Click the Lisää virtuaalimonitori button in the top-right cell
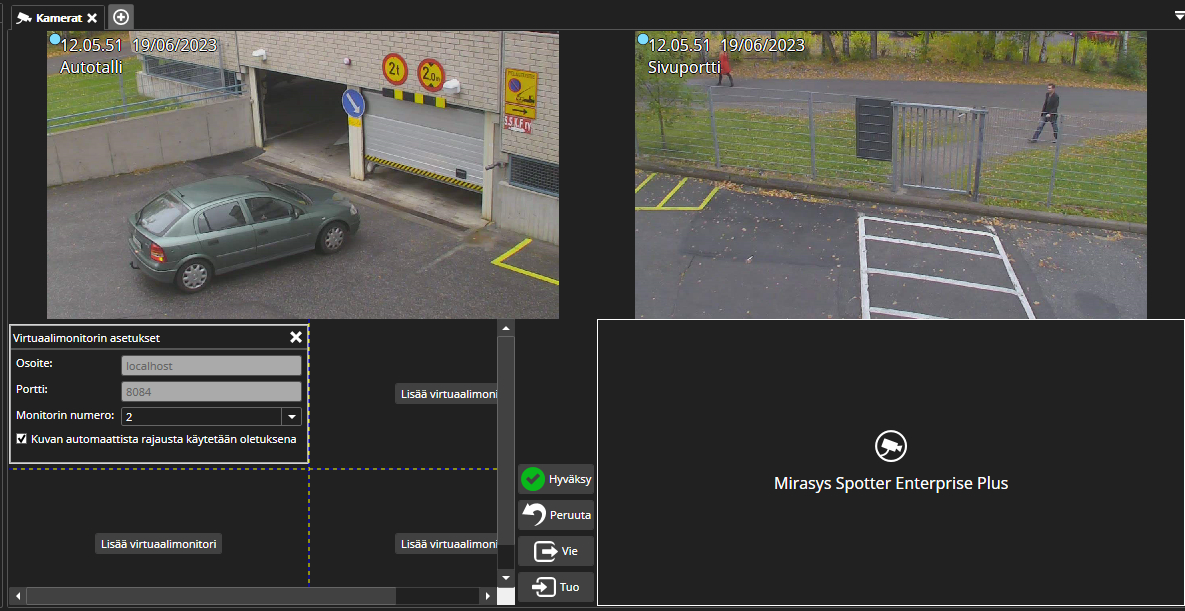This screenshot has height=611, width=1185. click(447, 394)
